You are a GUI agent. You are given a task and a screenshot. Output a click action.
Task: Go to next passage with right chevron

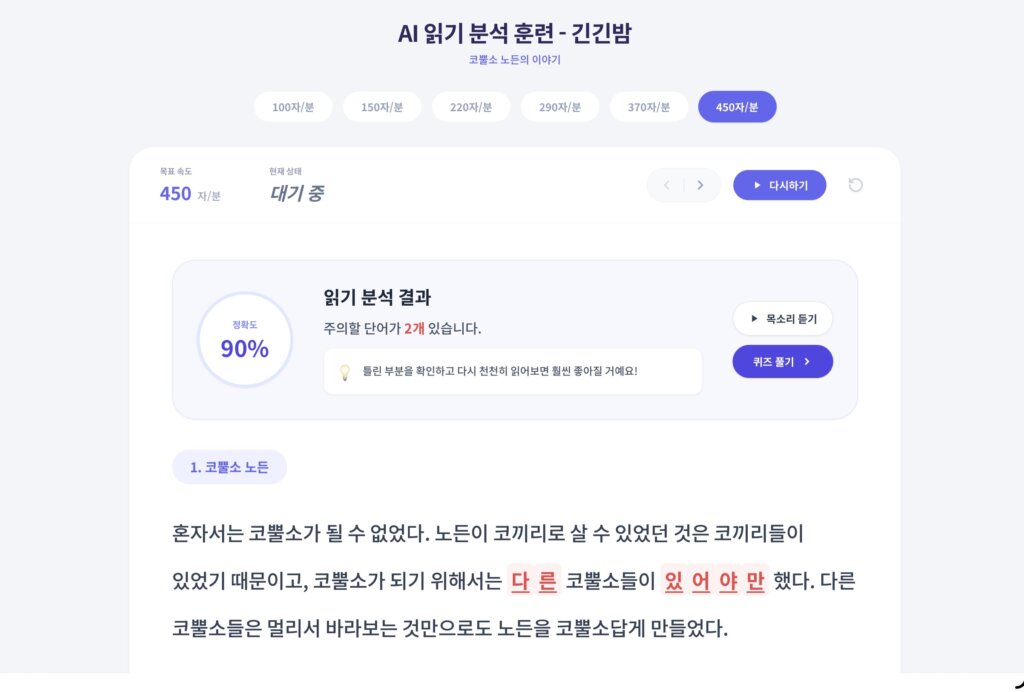pos(700,185)
